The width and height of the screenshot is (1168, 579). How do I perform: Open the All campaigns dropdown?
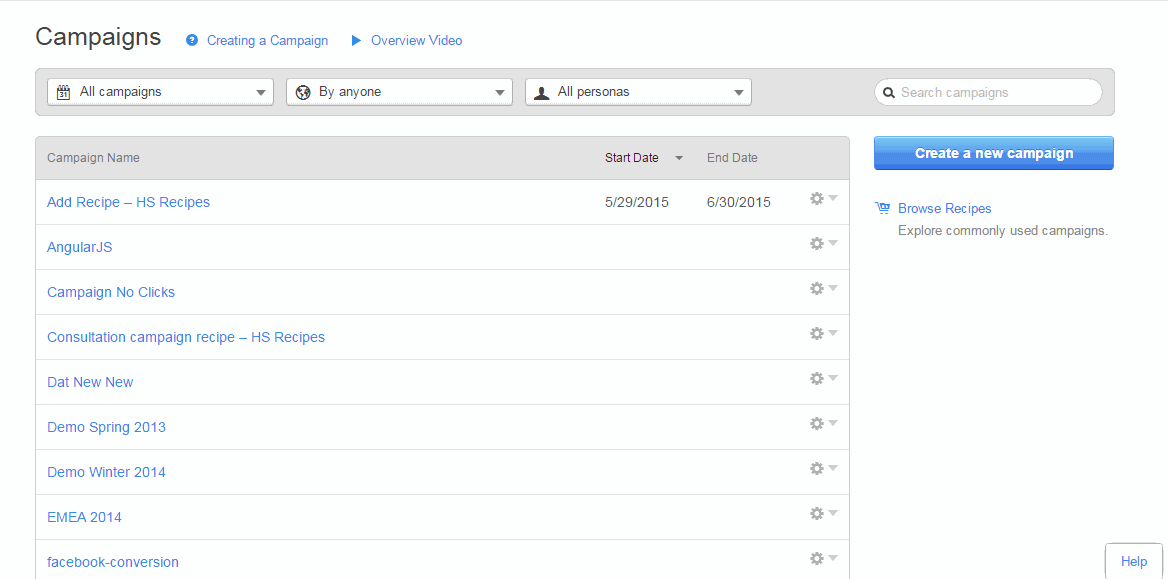pos(160,92)
